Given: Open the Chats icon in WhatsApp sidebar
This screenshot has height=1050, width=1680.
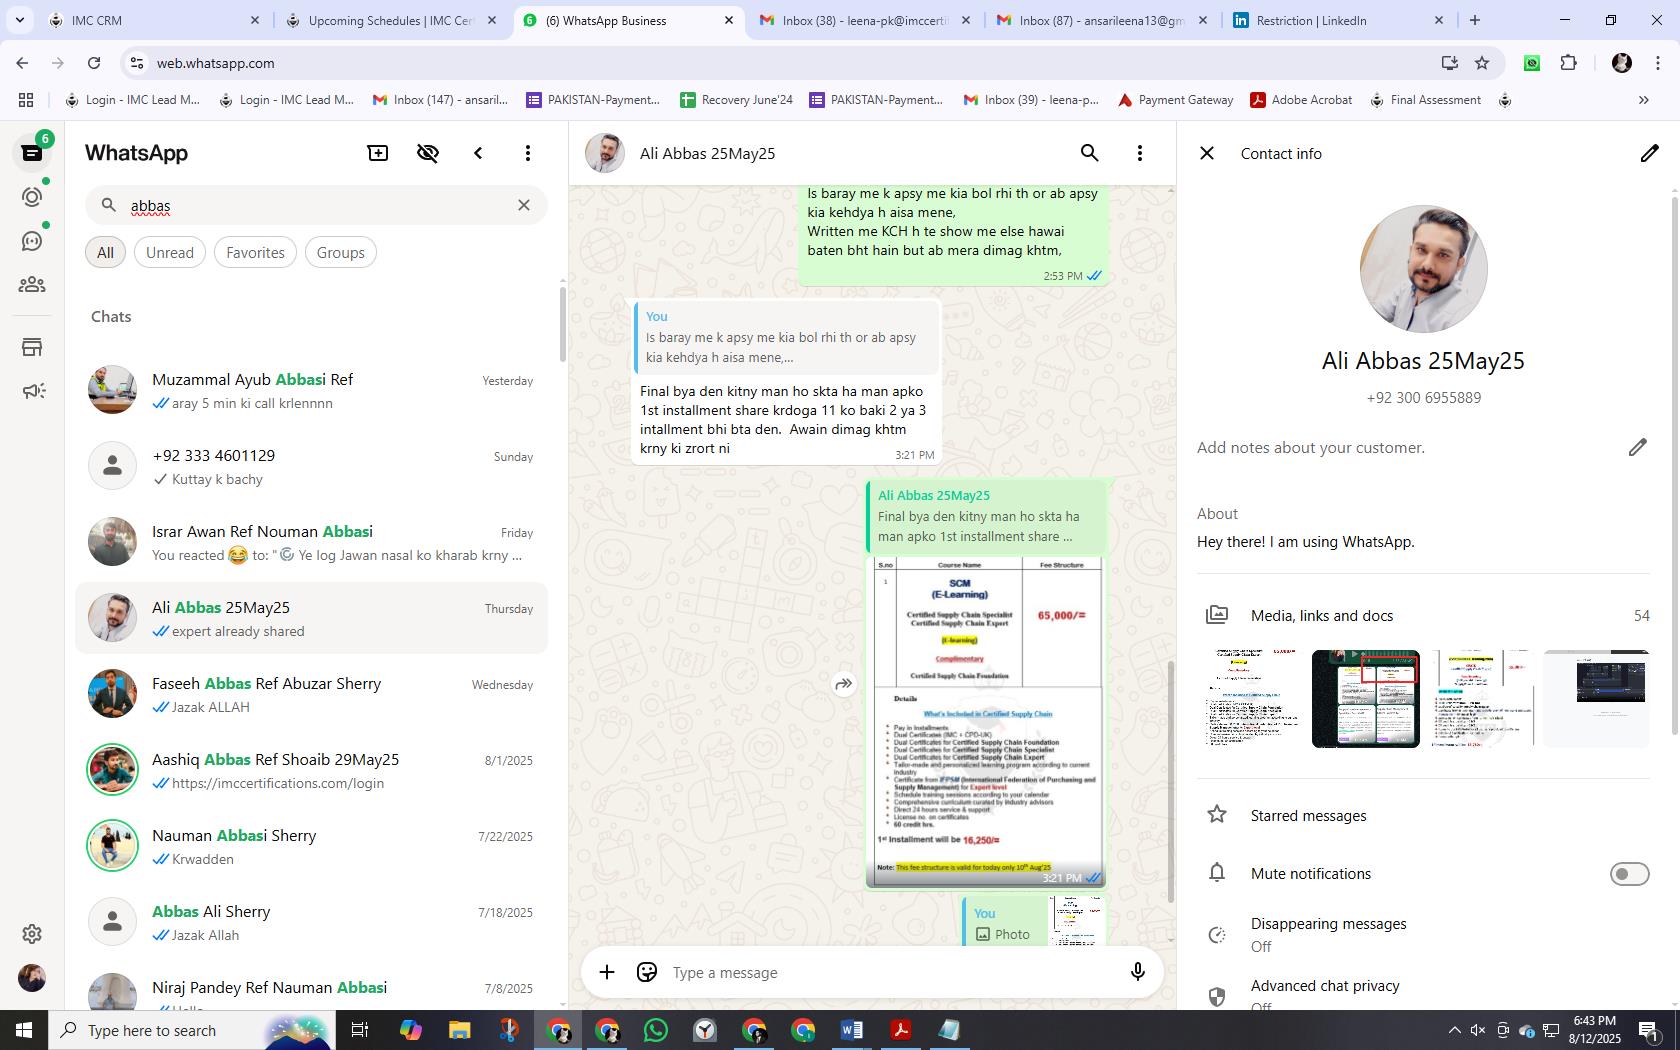Looking at the screenshot, I should 32,153.
